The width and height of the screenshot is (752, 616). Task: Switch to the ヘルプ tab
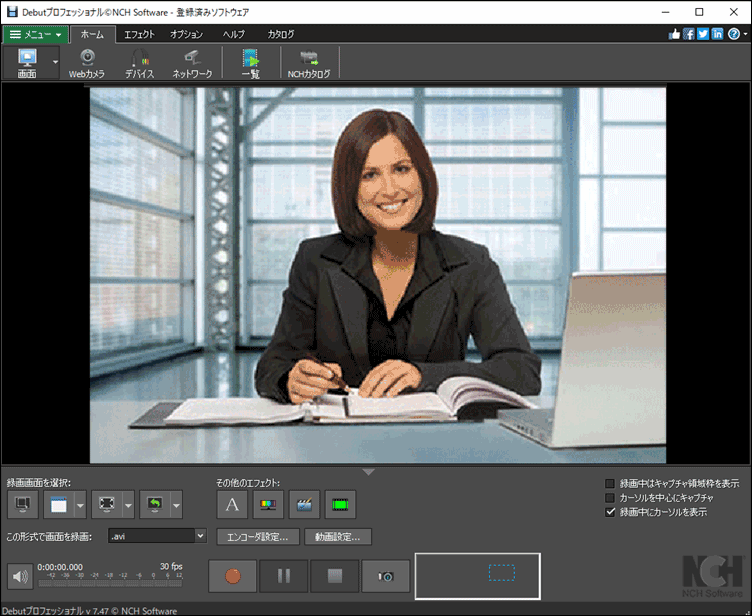click(x=234, y=35)
